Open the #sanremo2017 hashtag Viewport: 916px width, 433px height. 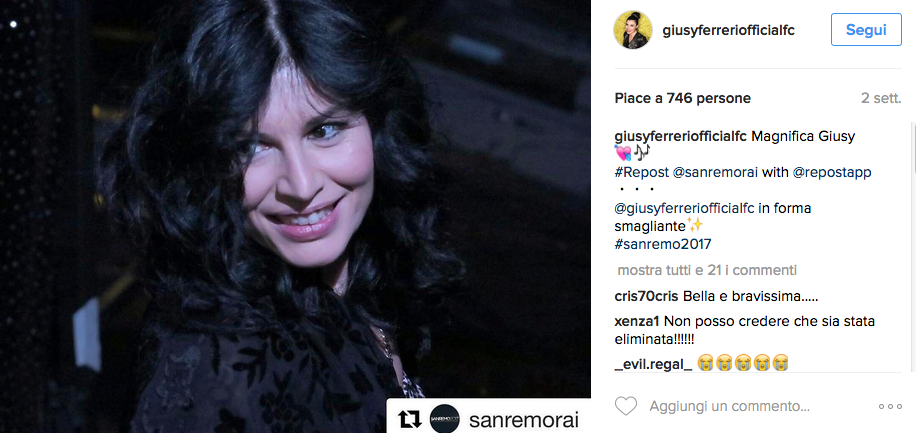coord(663,244)
